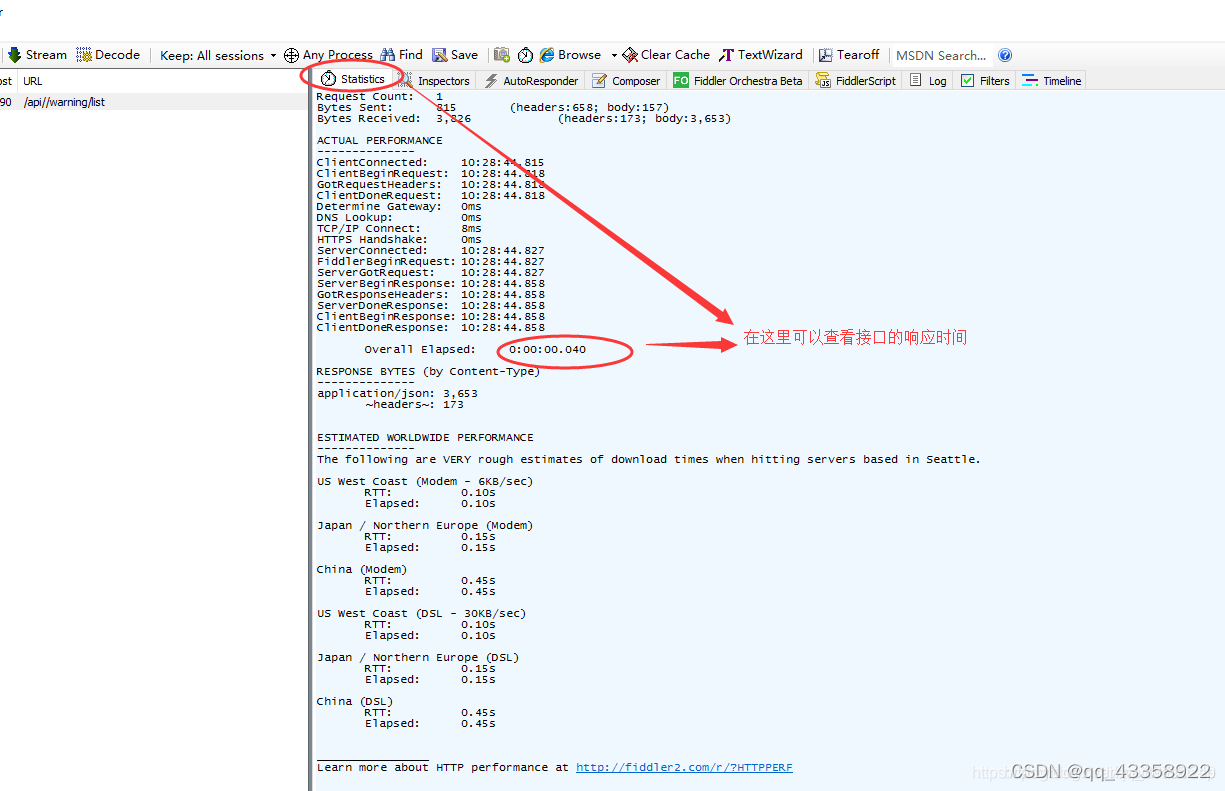Click the Overall Elapsed value 0:00:00.040
Viewport: 1225px width, 791px height.
point(547,349)
